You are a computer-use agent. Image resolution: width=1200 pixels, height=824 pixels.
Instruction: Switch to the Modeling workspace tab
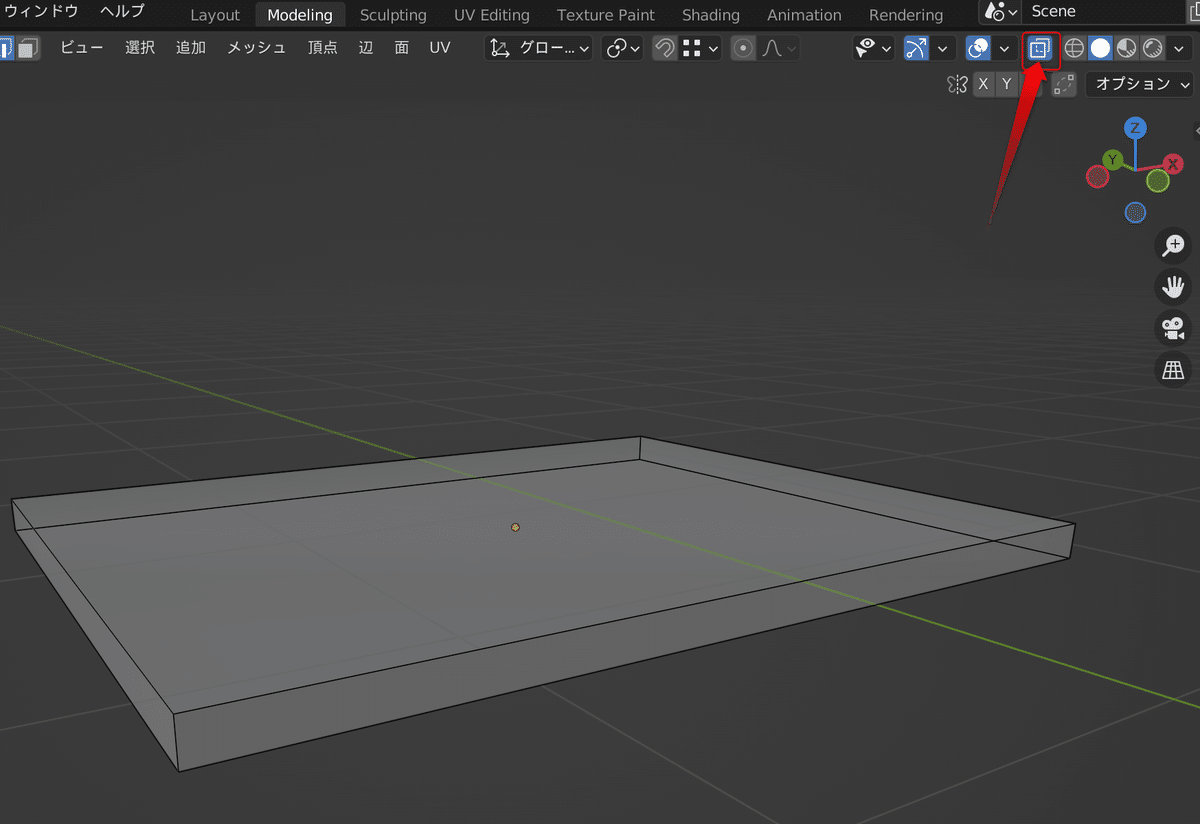click(x=300, y=15)
